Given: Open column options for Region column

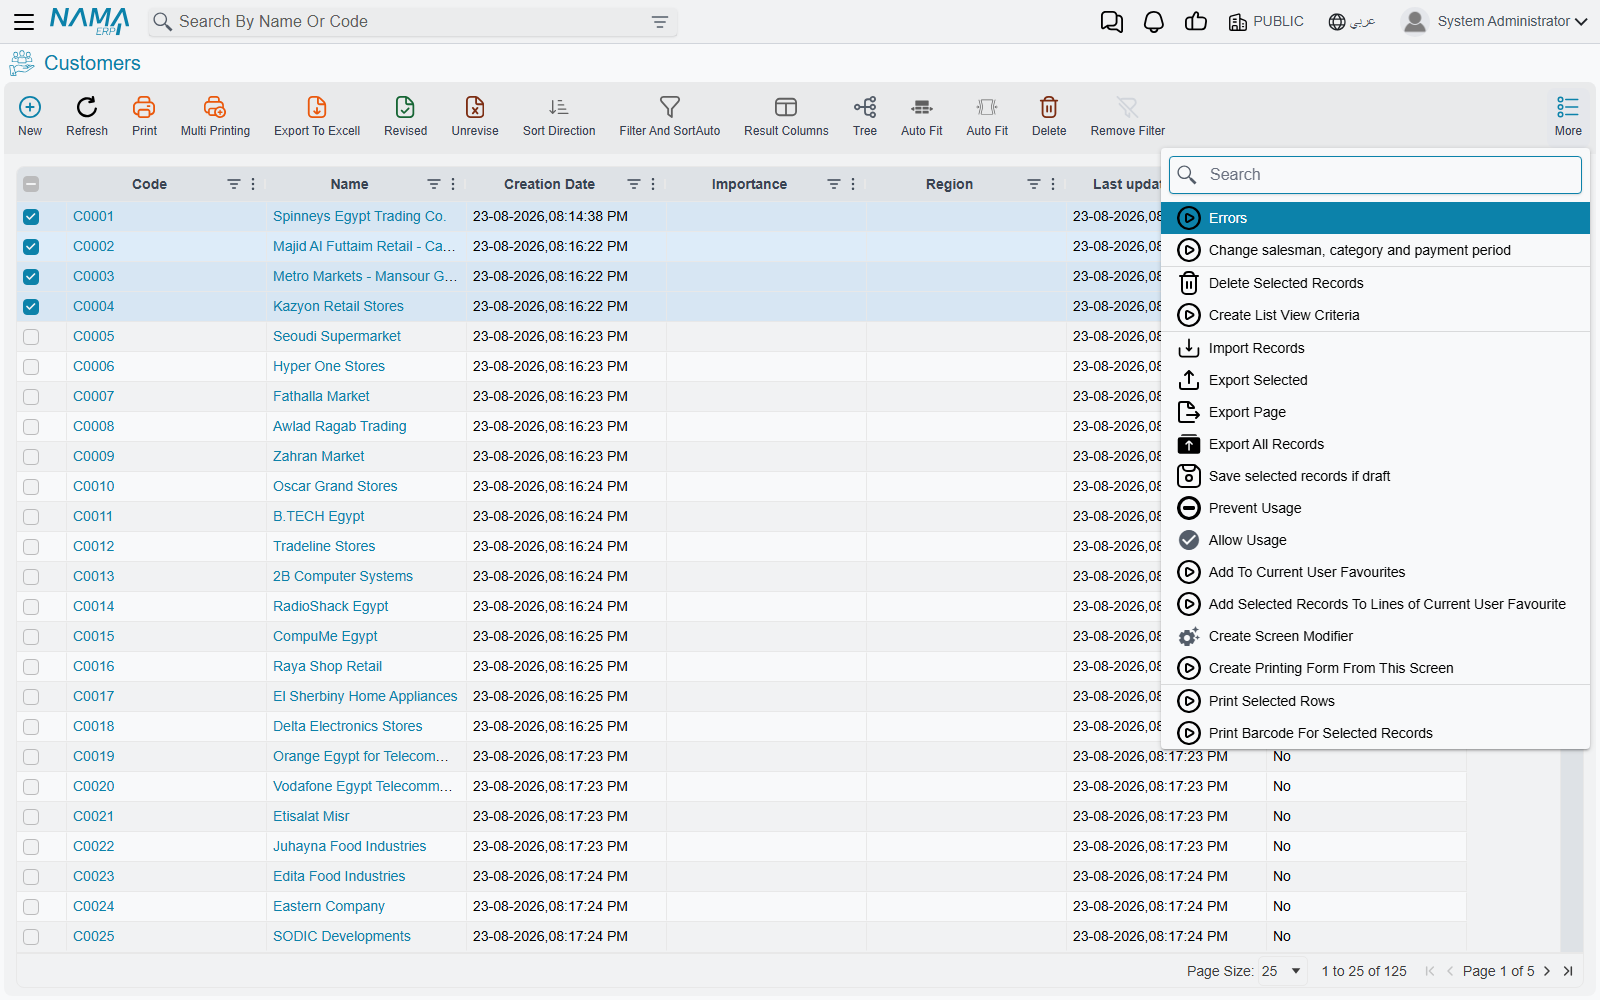Looking at the screenshot, I should (x=1053, y=184).
